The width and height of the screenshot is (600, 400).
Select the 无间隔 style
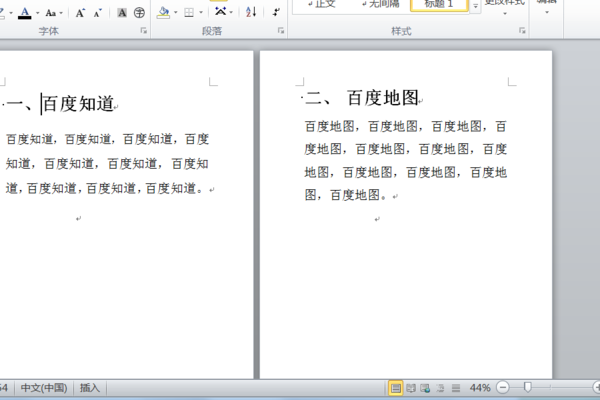(380, 5)
